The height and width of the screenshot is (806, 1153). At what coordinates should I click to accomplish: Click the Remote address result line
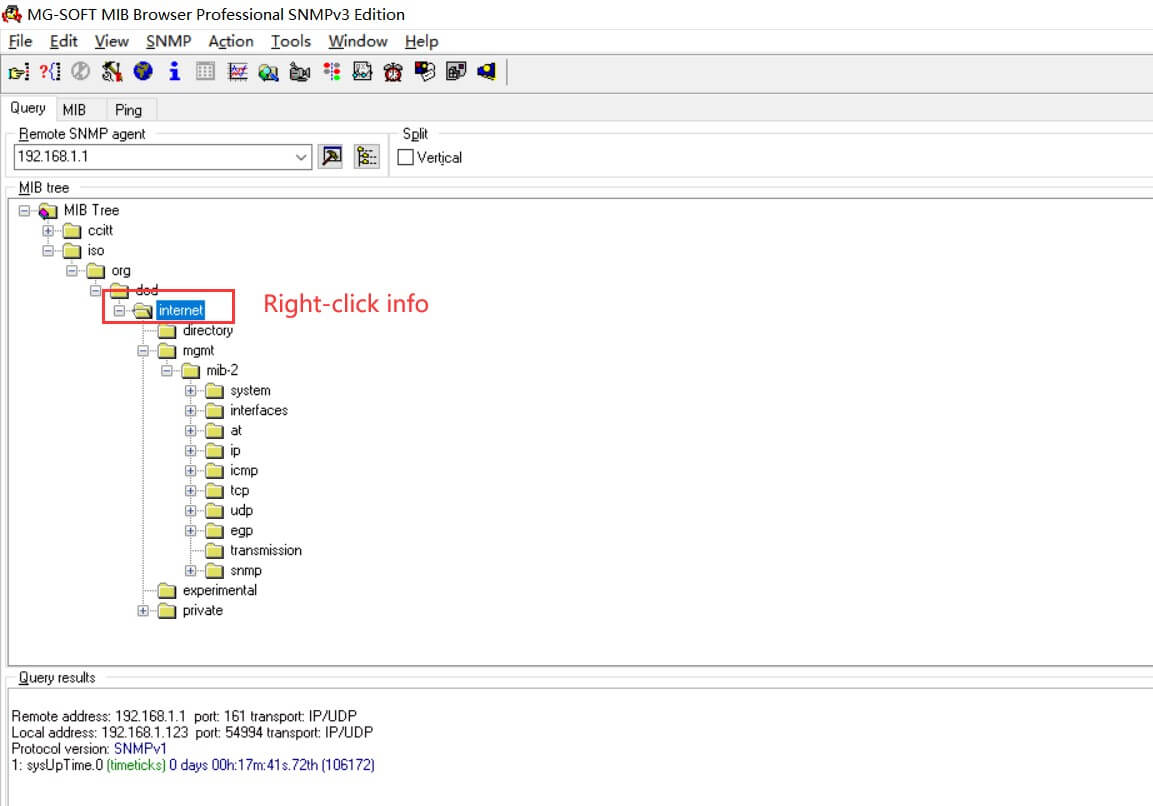coord(184,716)
